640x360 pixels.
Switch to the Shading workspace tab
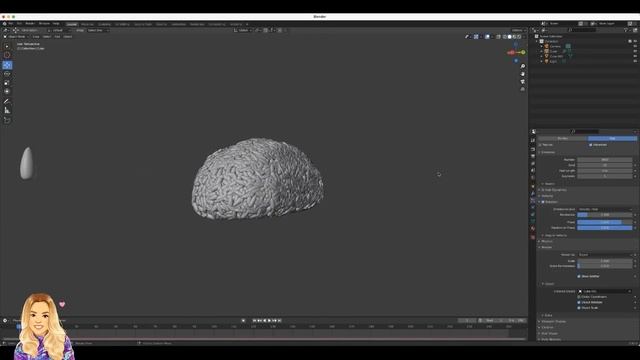pos(161,24)
